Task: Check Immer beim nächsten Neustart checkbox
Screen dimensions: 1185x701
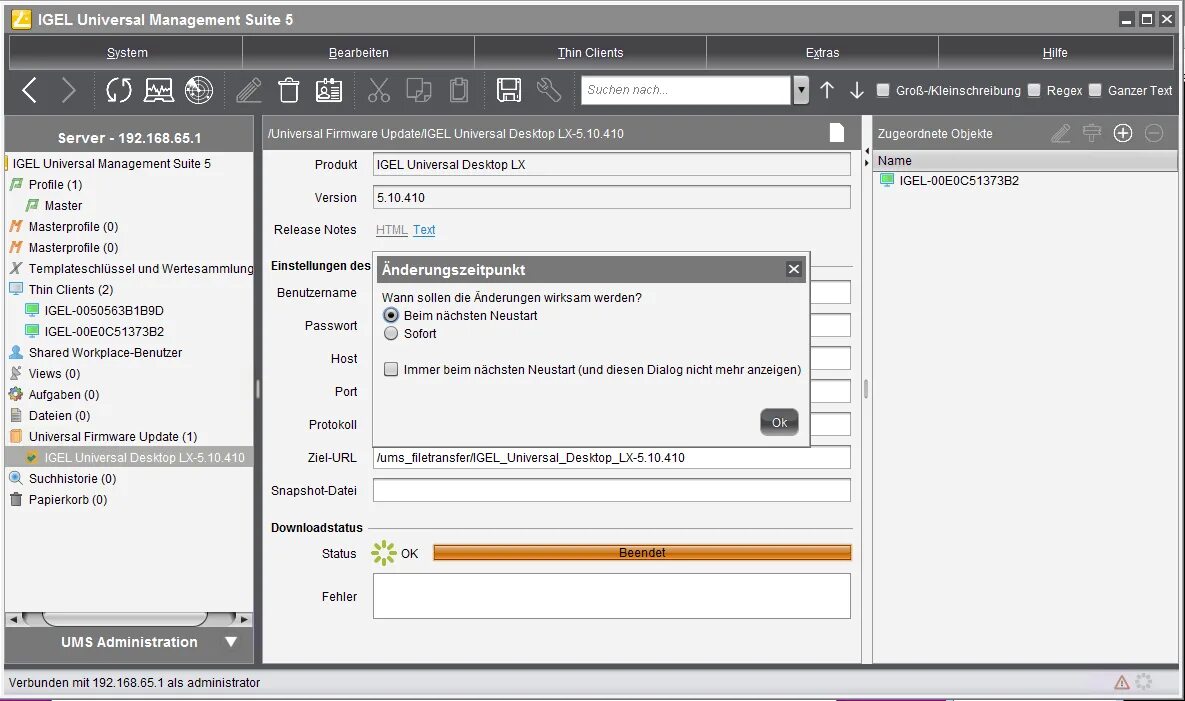Action: tap(391, 369)
